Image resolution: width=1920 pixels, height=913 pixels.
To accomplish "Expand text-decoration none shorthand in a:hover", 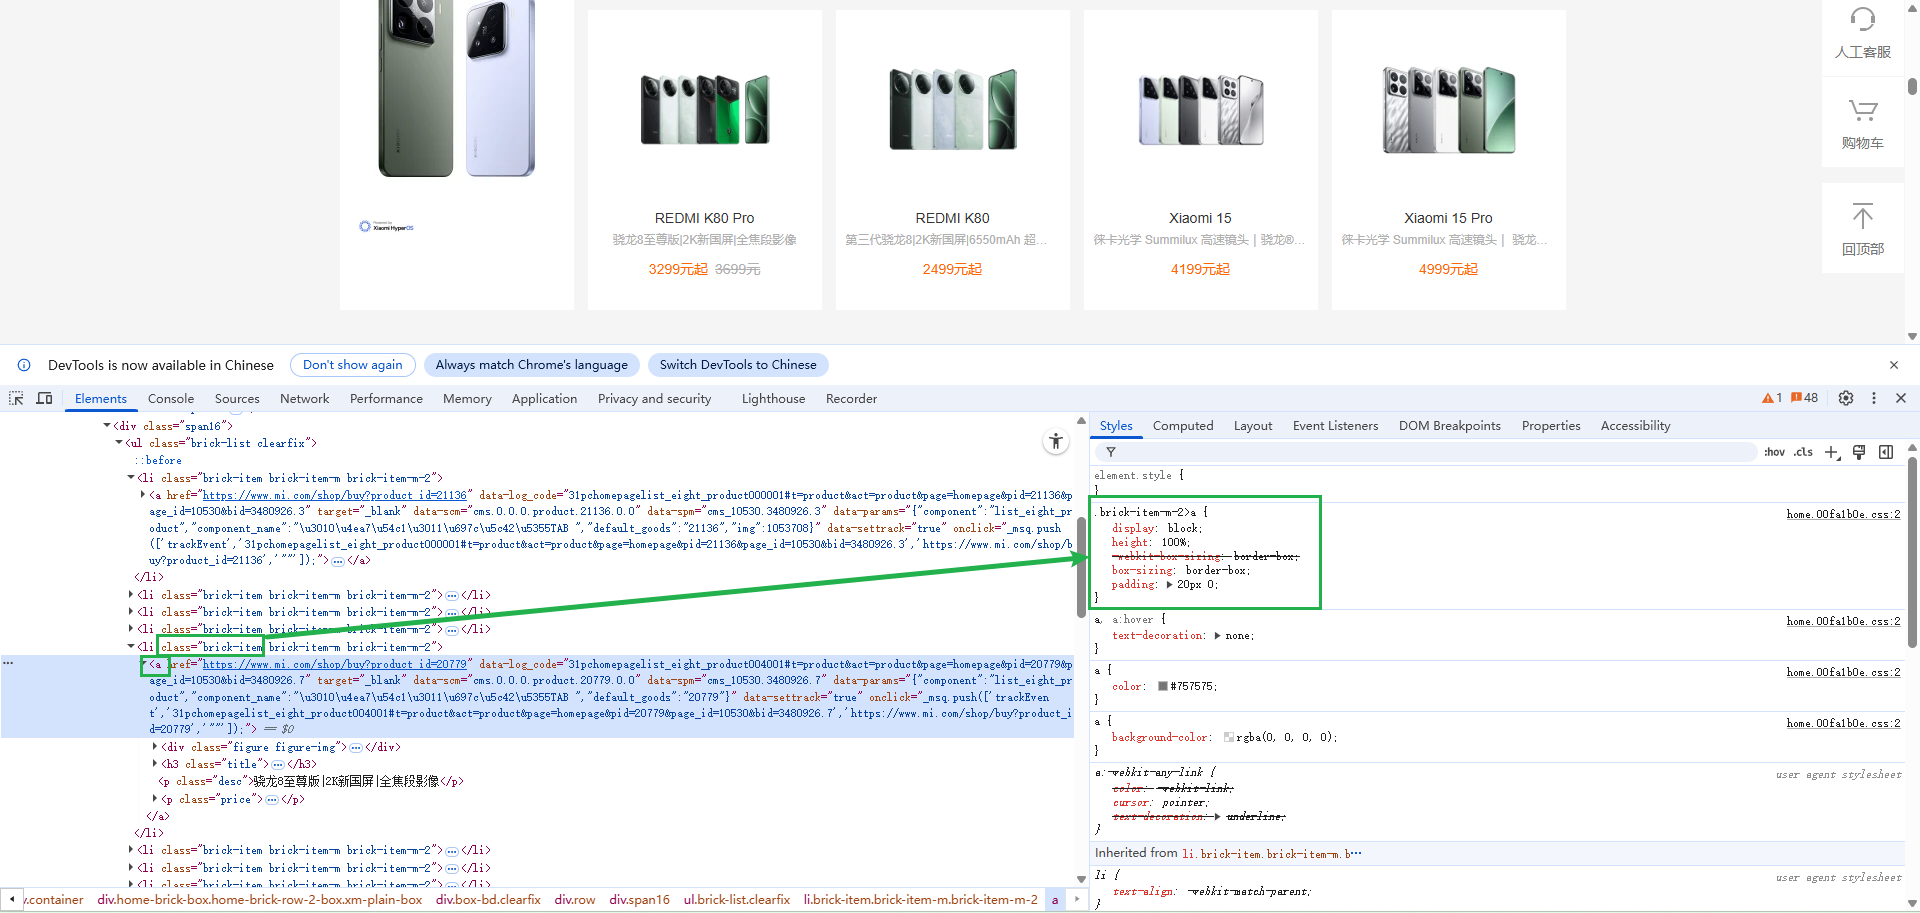I will [1217, 636].
